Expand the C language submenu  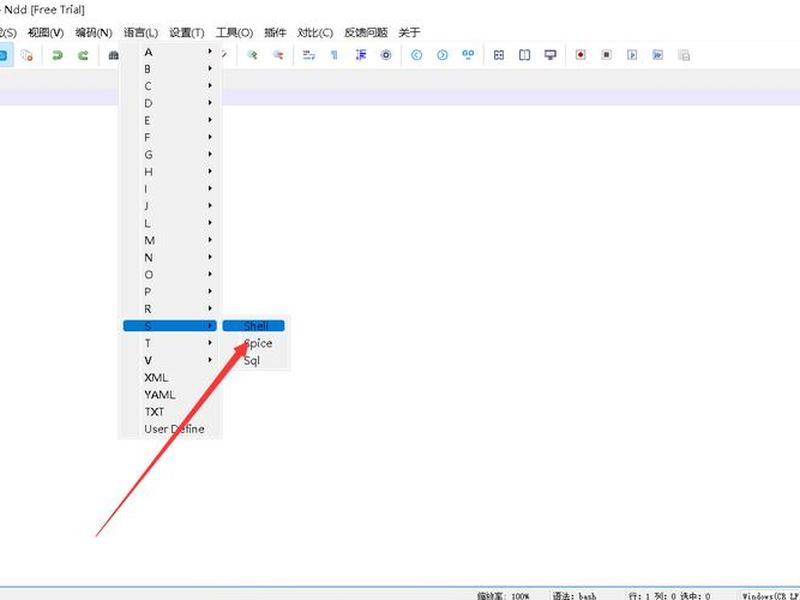[x=170, y=86]
